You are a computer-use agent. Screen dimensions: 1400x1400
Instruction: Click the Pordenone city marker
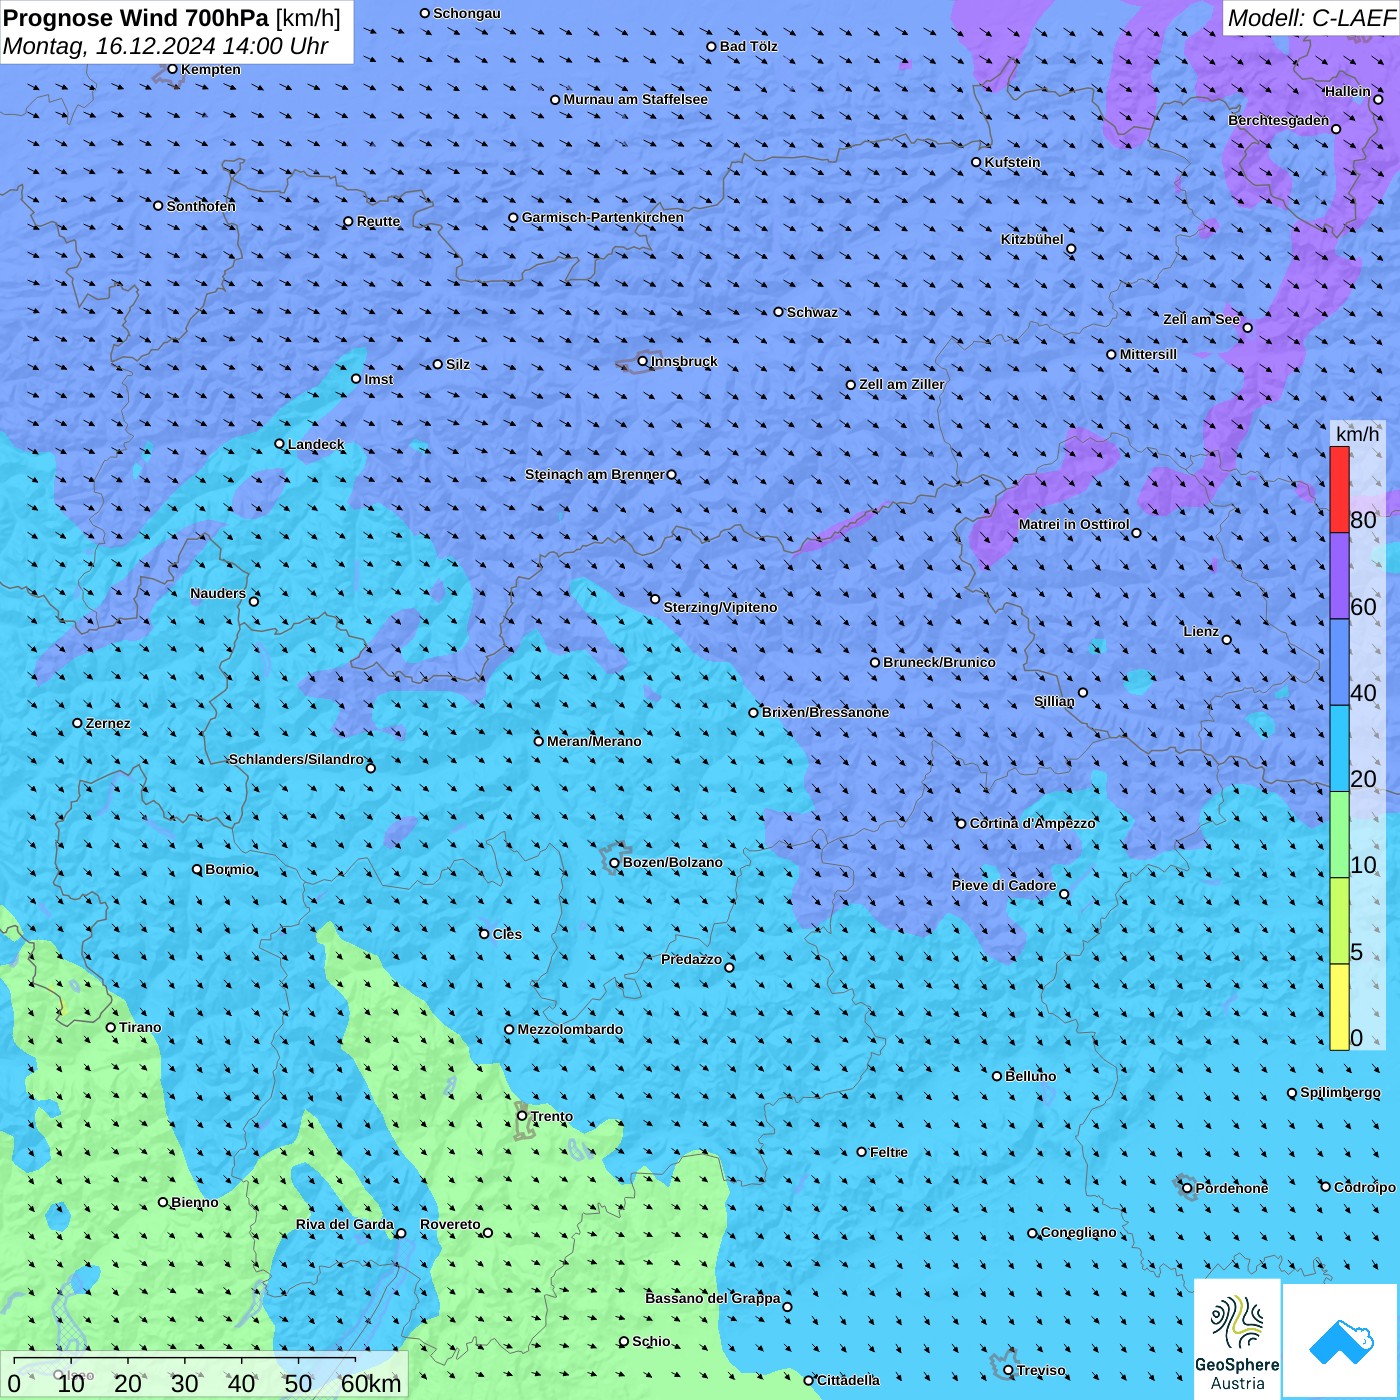[x=1187, y=1188]
